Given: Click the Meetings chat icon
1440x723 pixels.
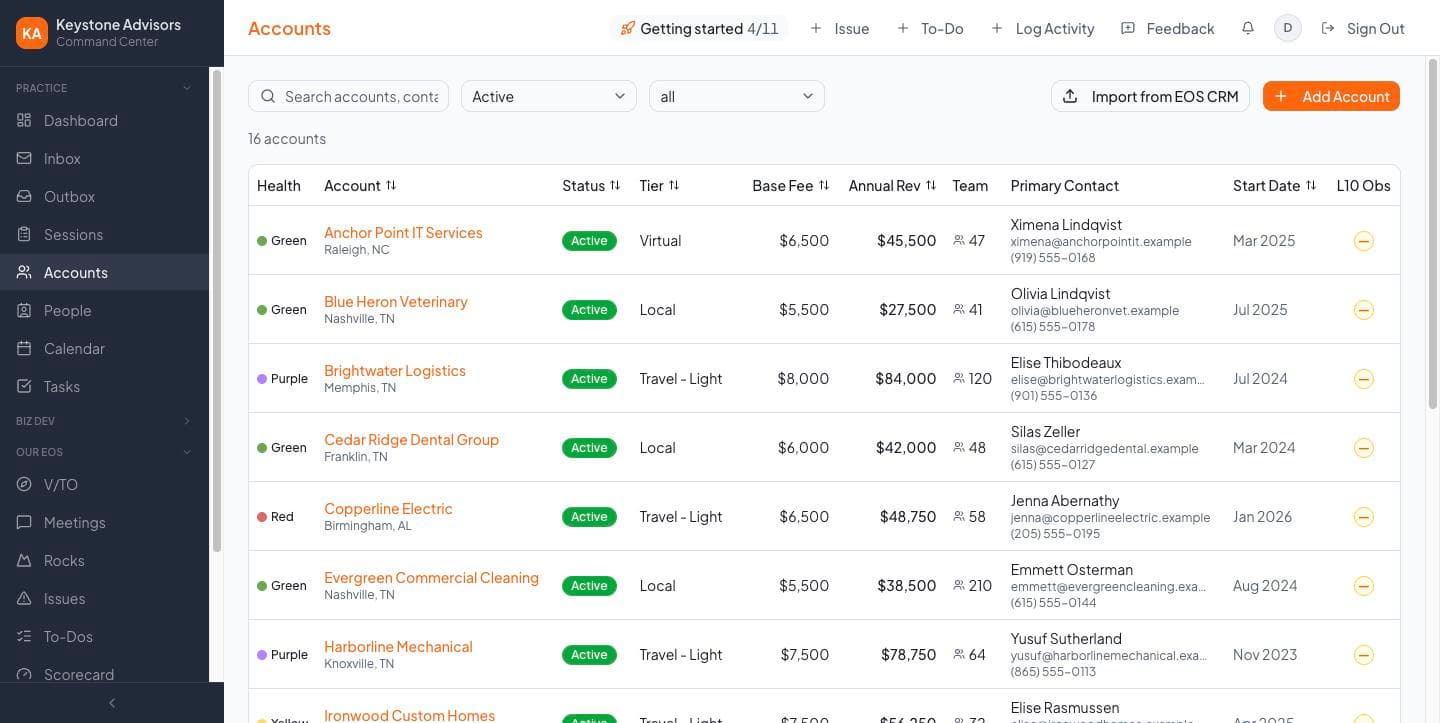Looking at the screenshot, I should pyautogui.click(x=24, y=523).
